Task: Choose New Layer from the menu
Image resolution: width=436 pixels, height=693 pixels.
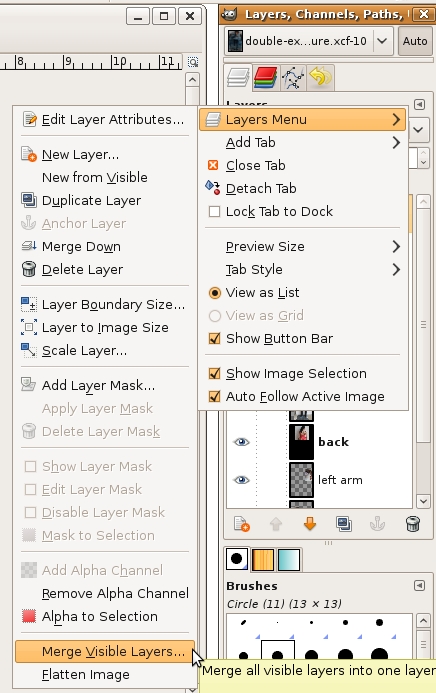Action: tap(105, 155)
